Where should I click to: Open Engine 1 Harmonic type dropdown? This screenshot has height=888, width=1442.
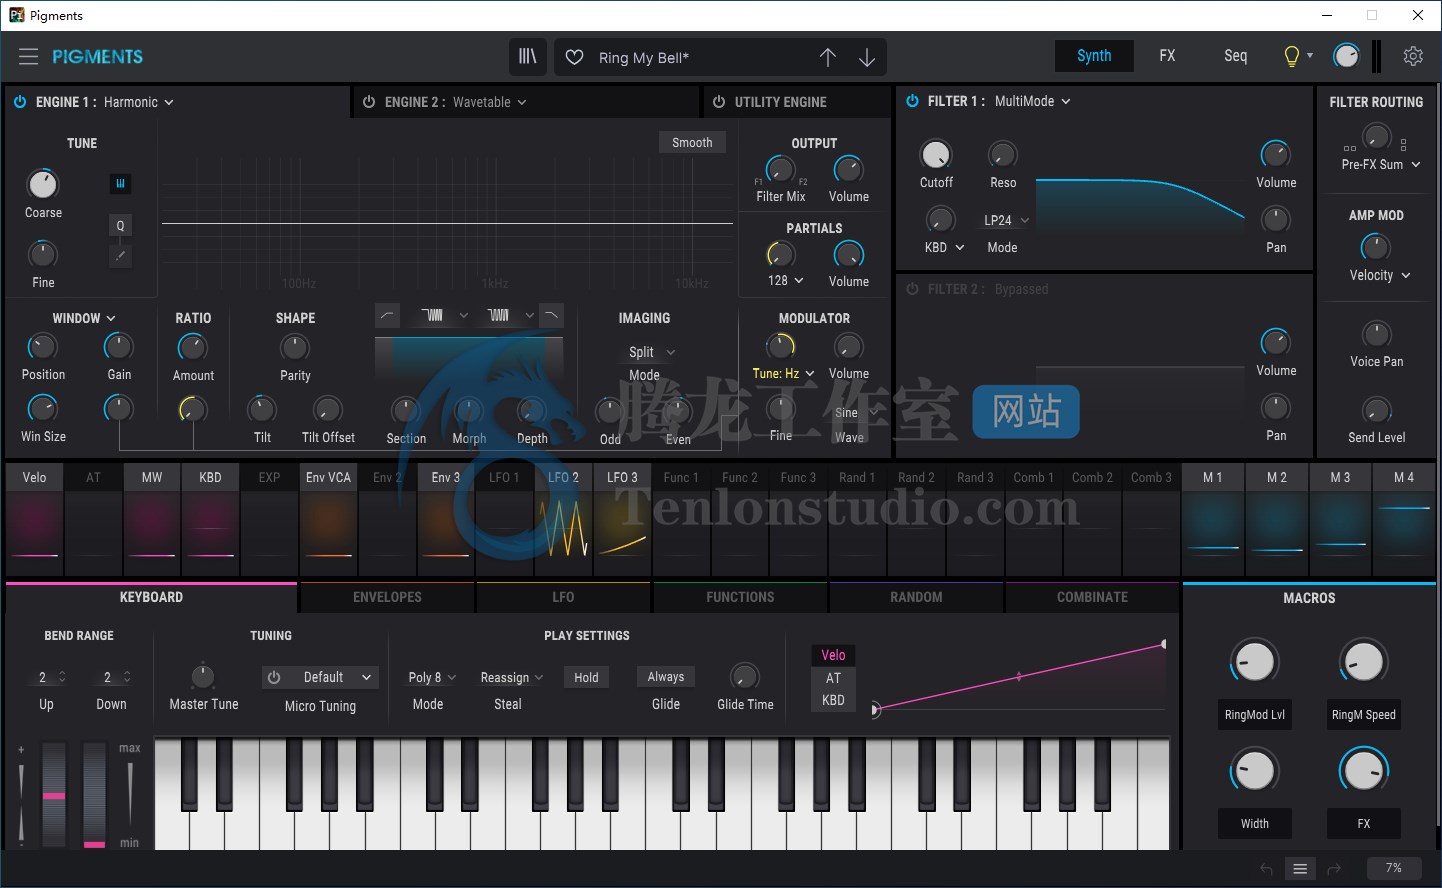click(139, 102)
